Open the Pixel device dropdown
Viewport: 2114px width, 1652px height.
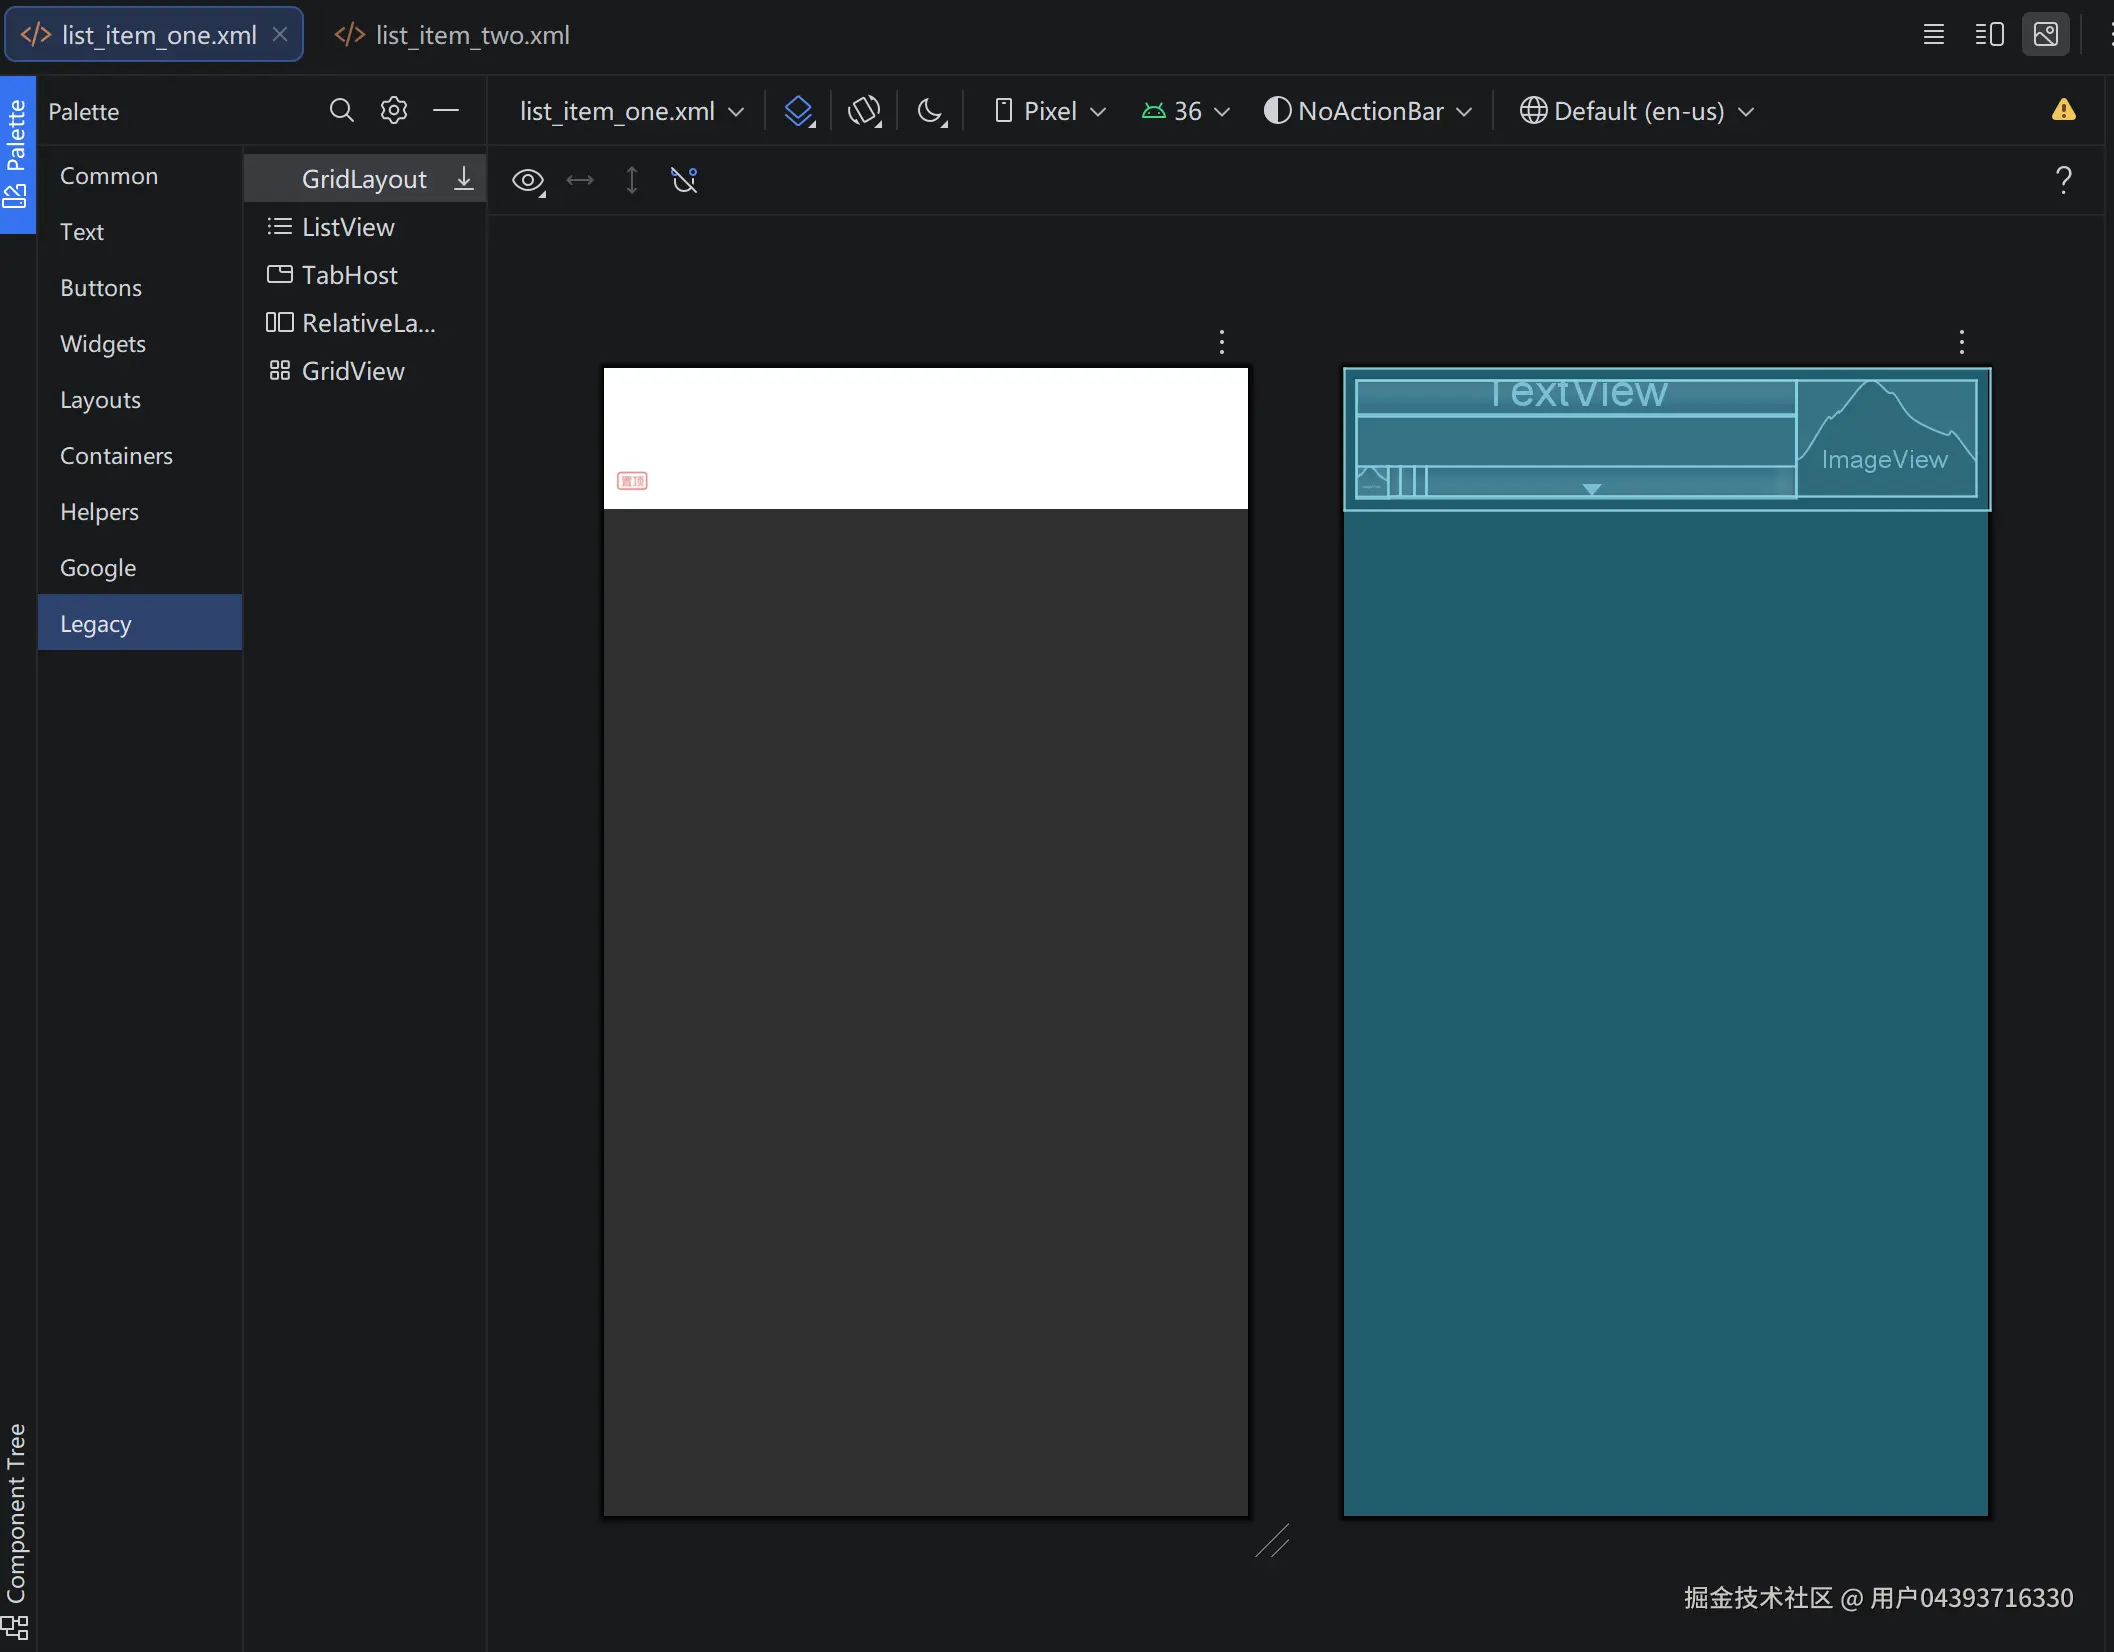(x=1050, y=111)
